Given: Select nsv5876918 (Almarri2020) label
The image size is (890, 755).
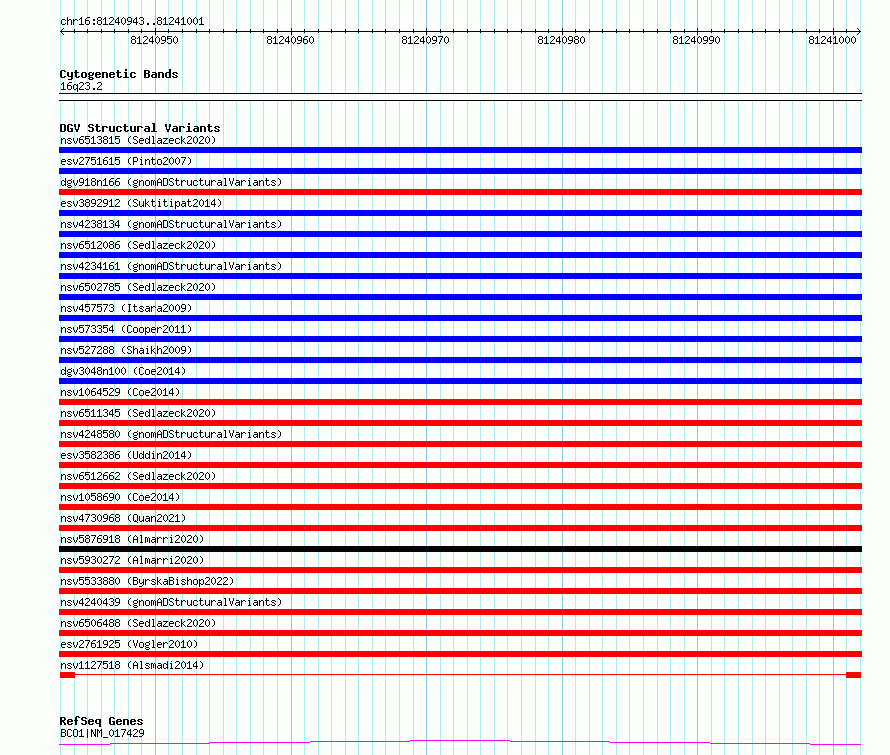Looking at the screenshot, I should point(132,539).
